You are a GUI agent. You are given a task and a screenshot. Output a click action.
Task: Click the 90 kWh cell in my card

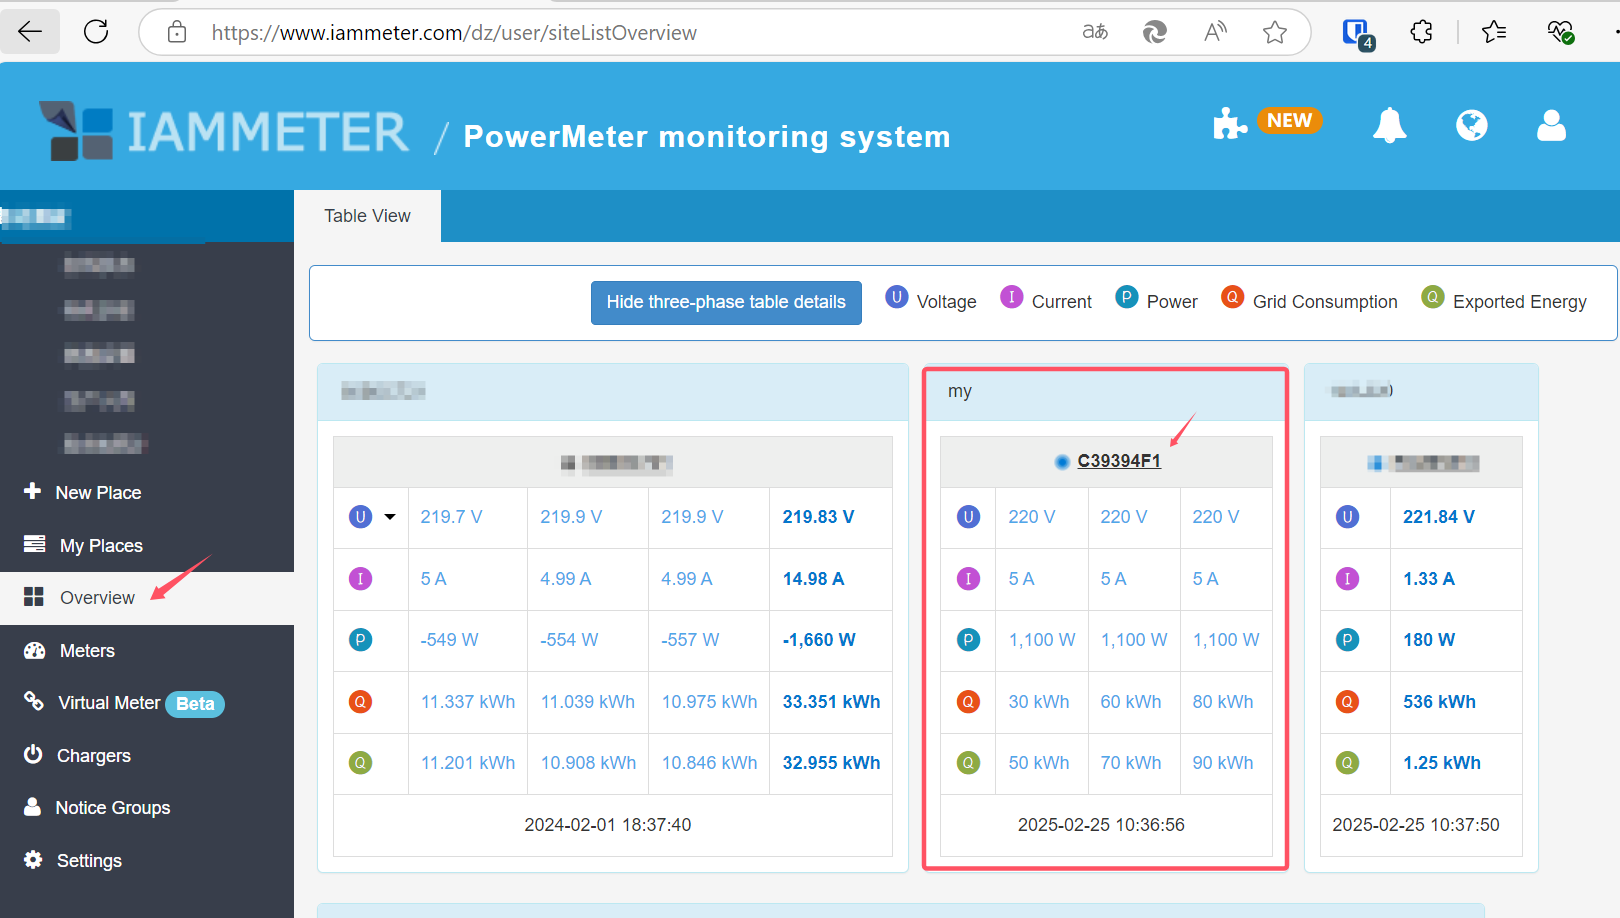tap(1223, 763)
